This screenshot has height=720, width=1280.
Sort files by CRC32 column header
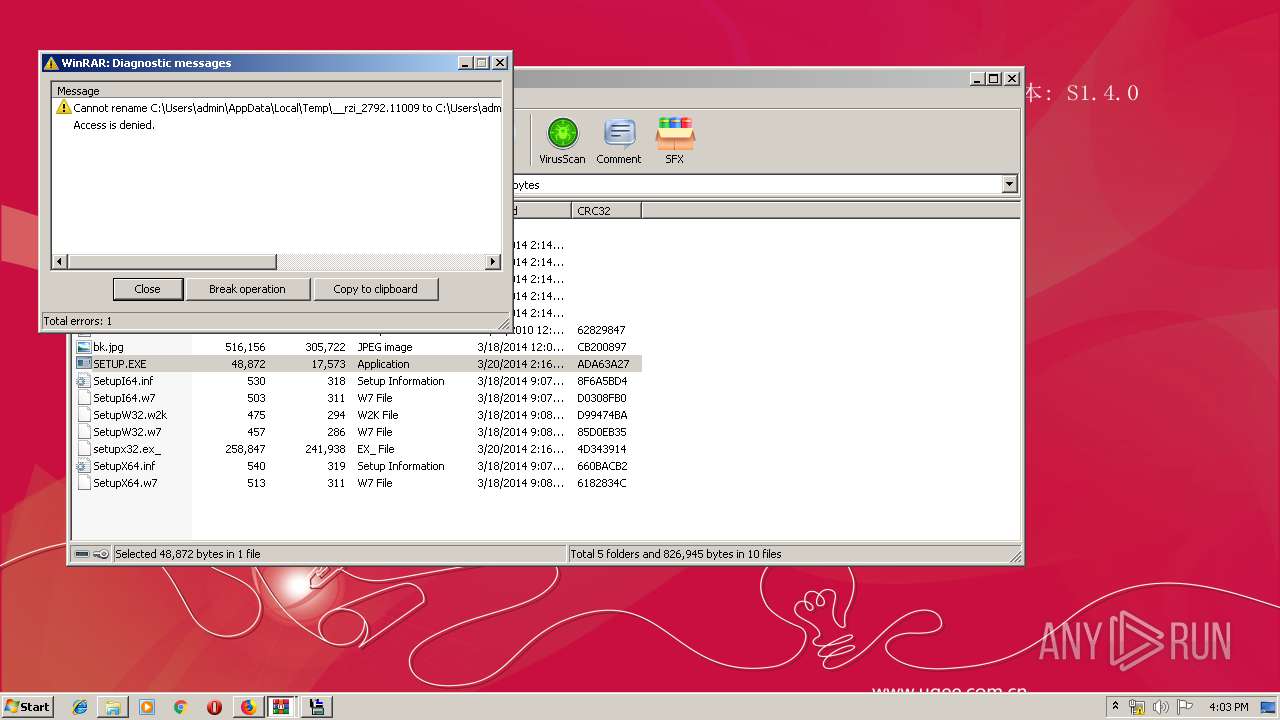(x=607, y=210)
